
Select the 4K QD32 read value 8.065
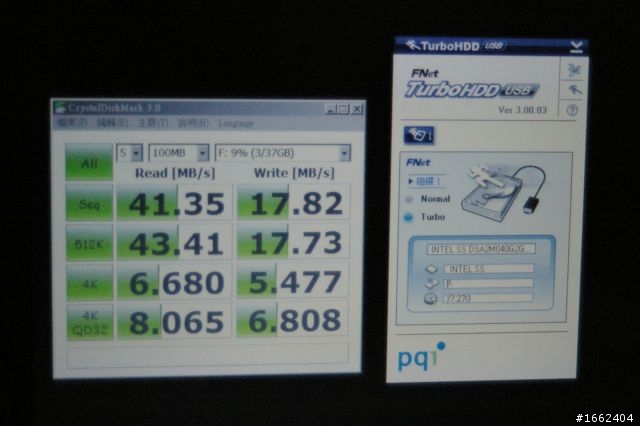tap(175, 322)
